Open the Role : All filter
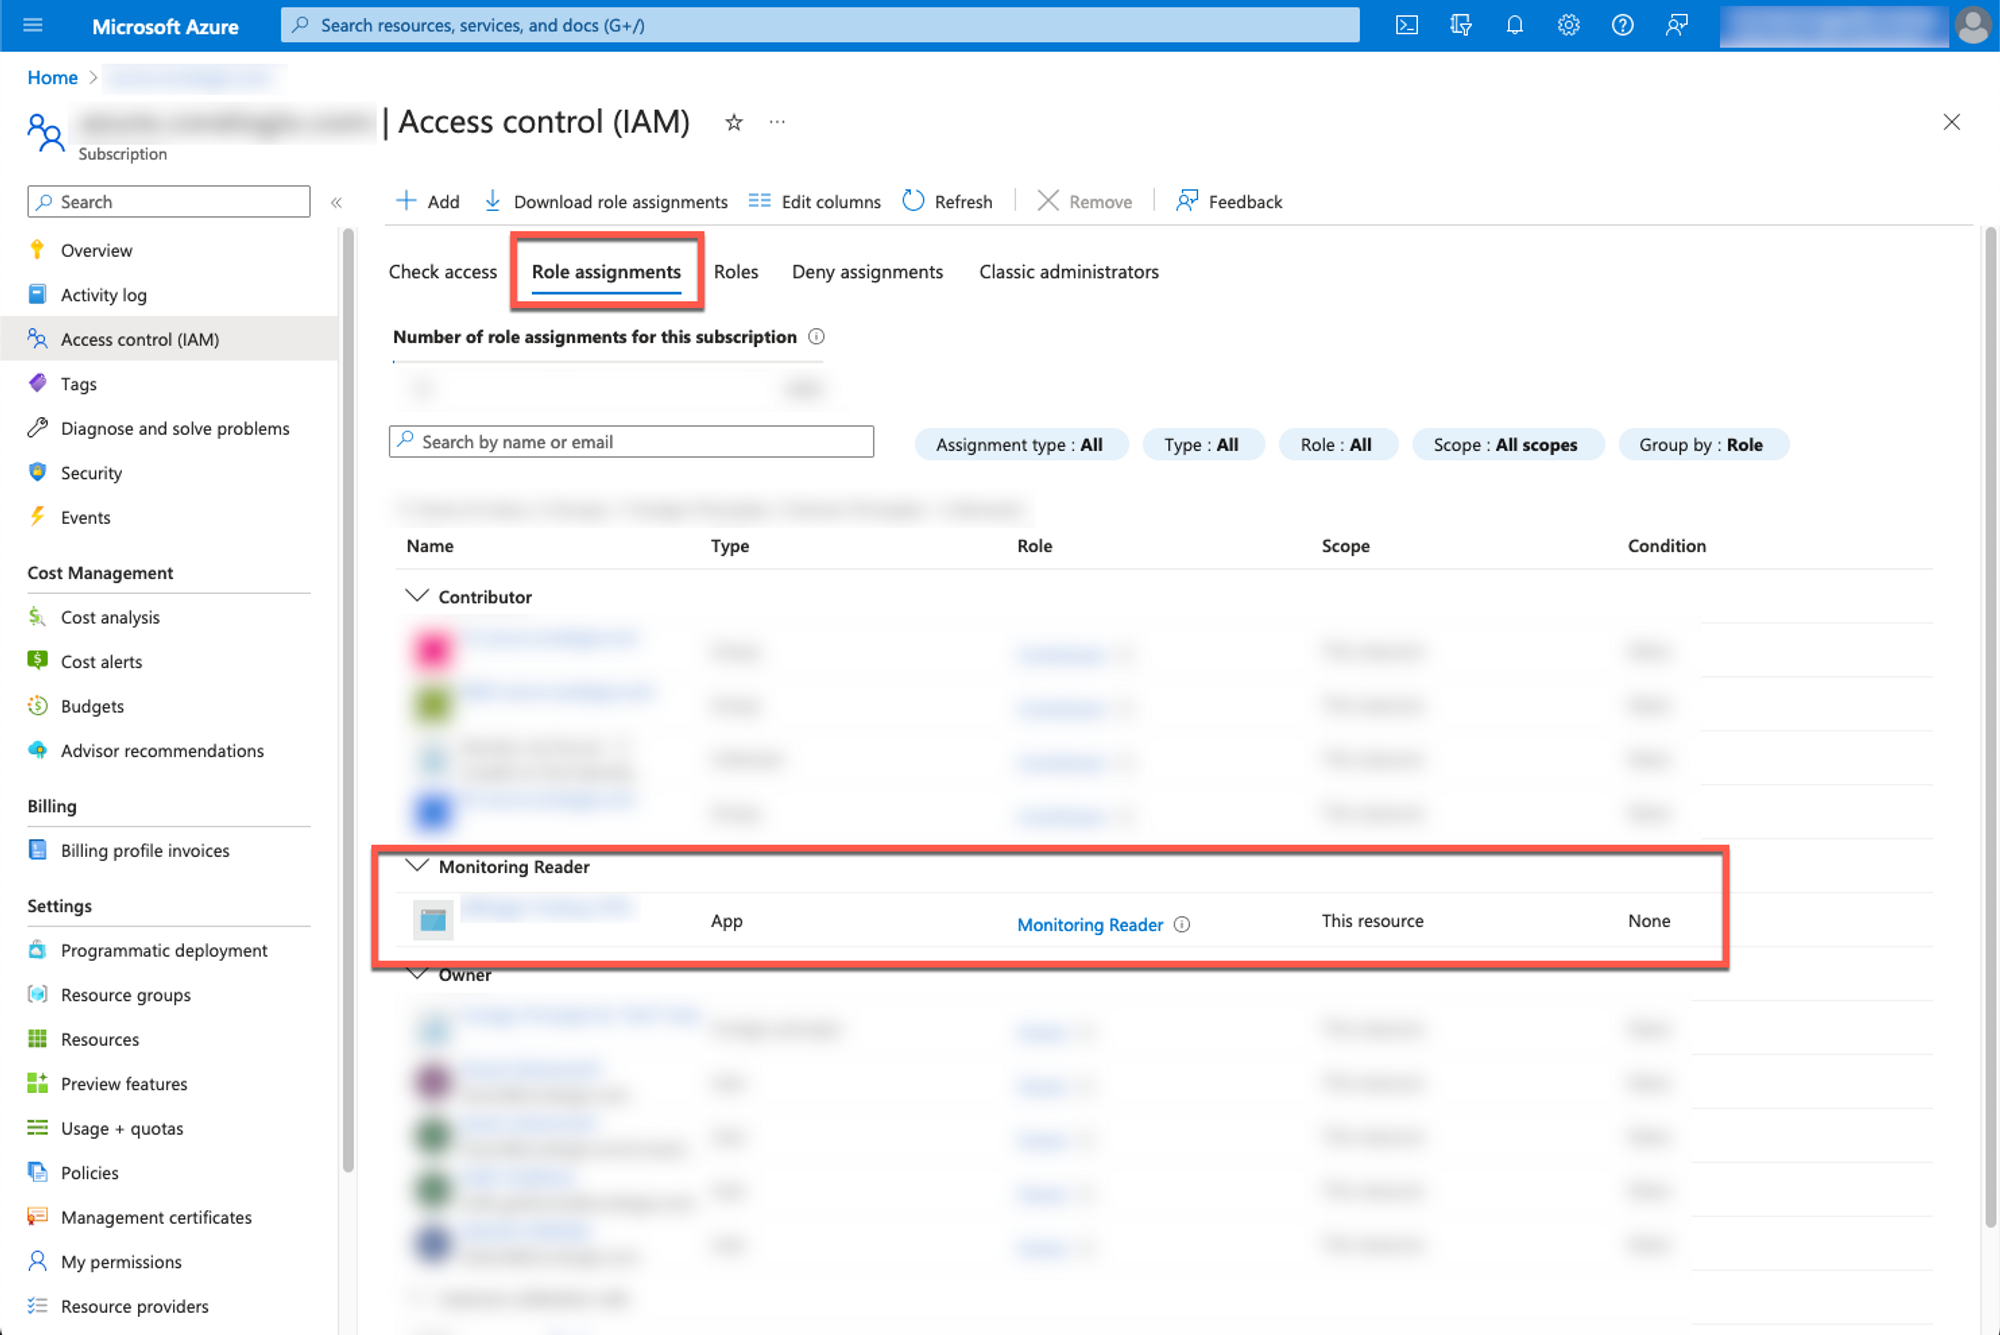 [x=1336, y=445]
